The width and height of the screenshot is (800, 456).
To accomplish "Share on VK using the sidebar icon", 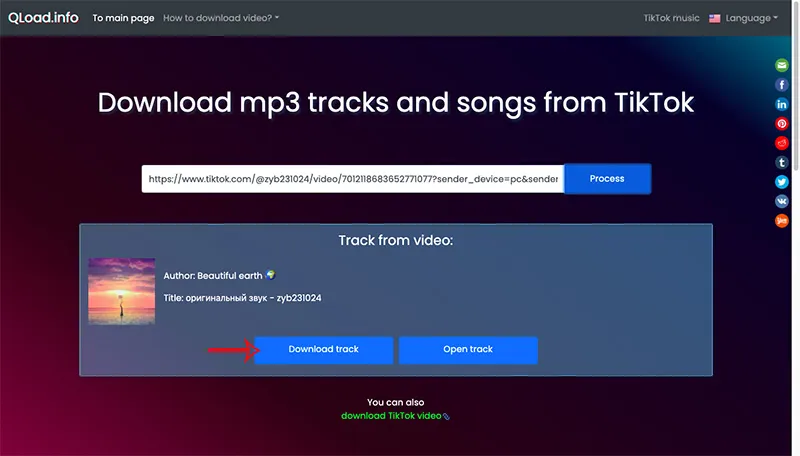I will [x=782, y=201].
